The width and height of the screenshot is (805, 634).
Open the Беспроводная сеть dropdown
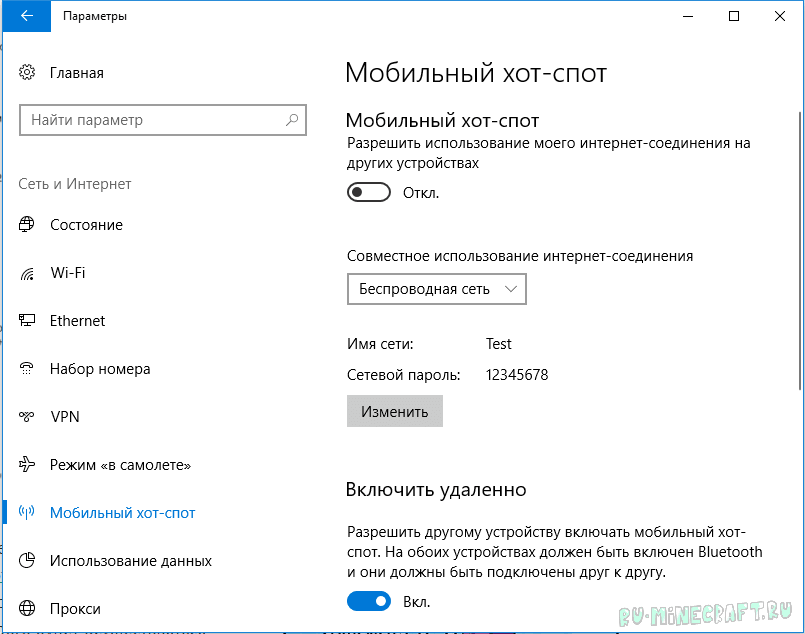coord(436,289)
